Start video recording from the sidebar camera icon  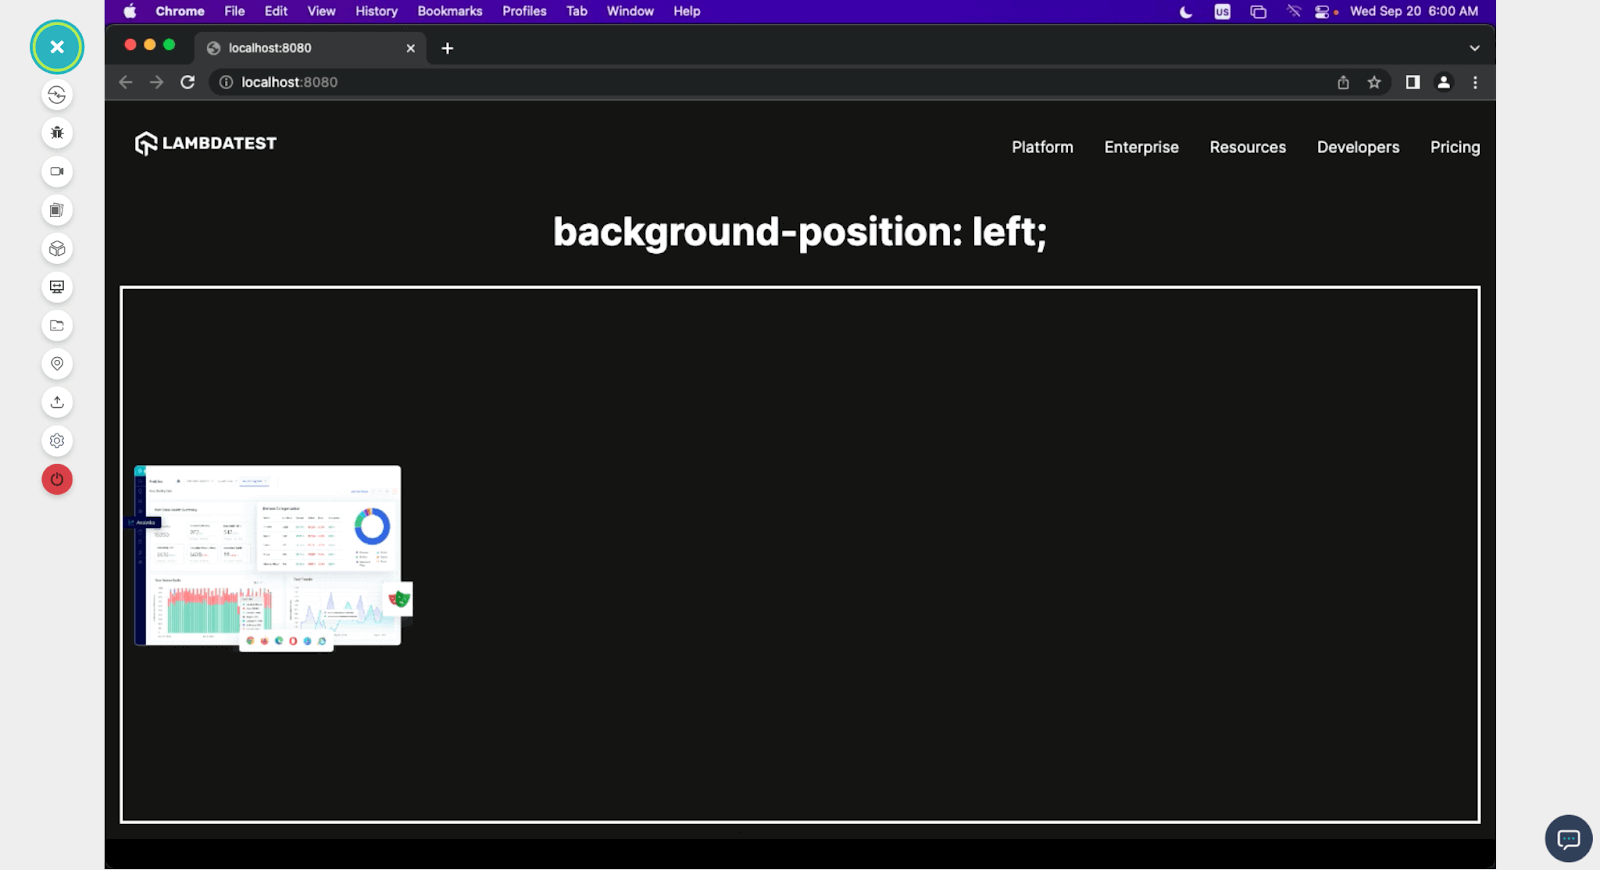click(57, 172)
